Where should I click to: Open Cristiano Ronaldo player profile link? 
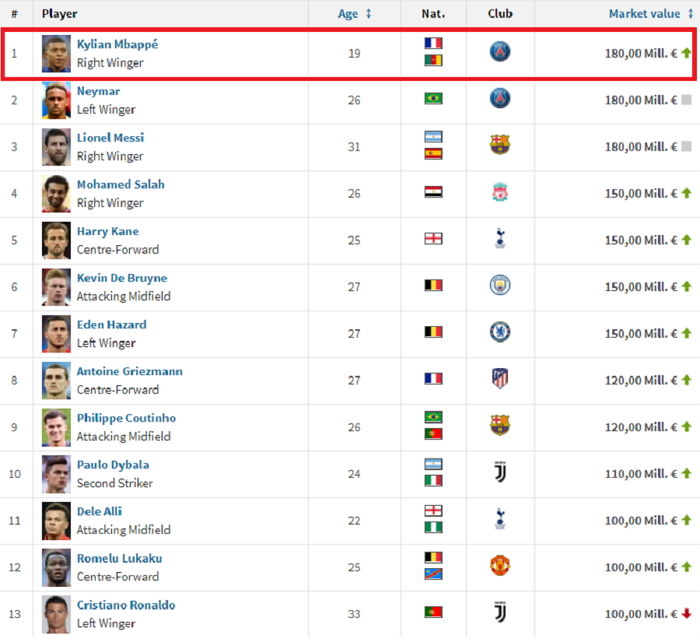[x=126, y=605]
